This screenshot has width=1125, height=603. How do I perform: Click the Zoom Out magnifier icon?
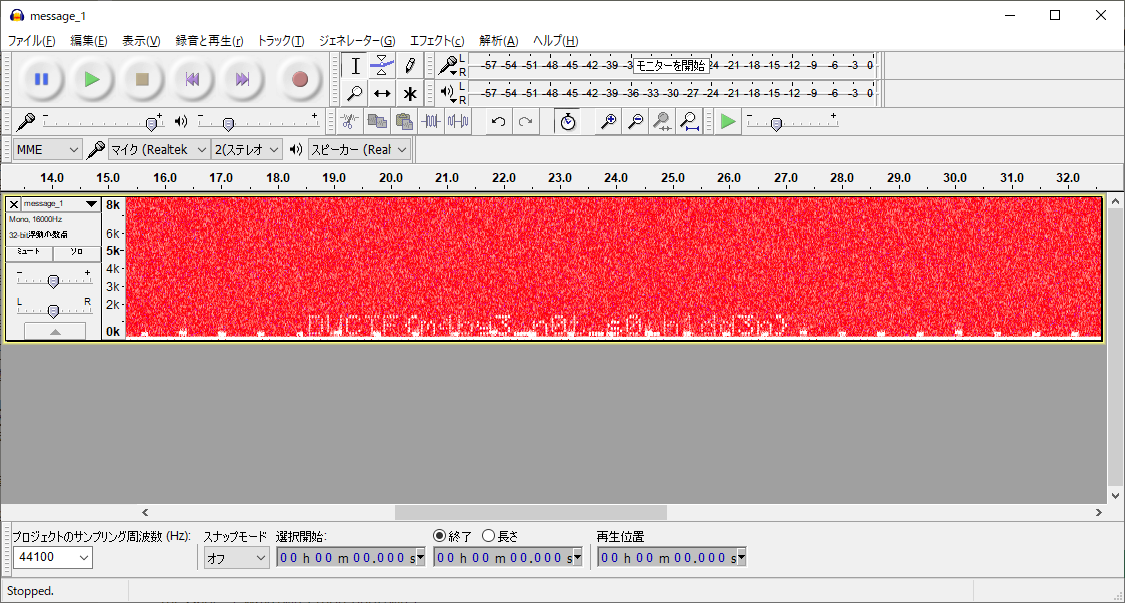click(x=635, y=121)
